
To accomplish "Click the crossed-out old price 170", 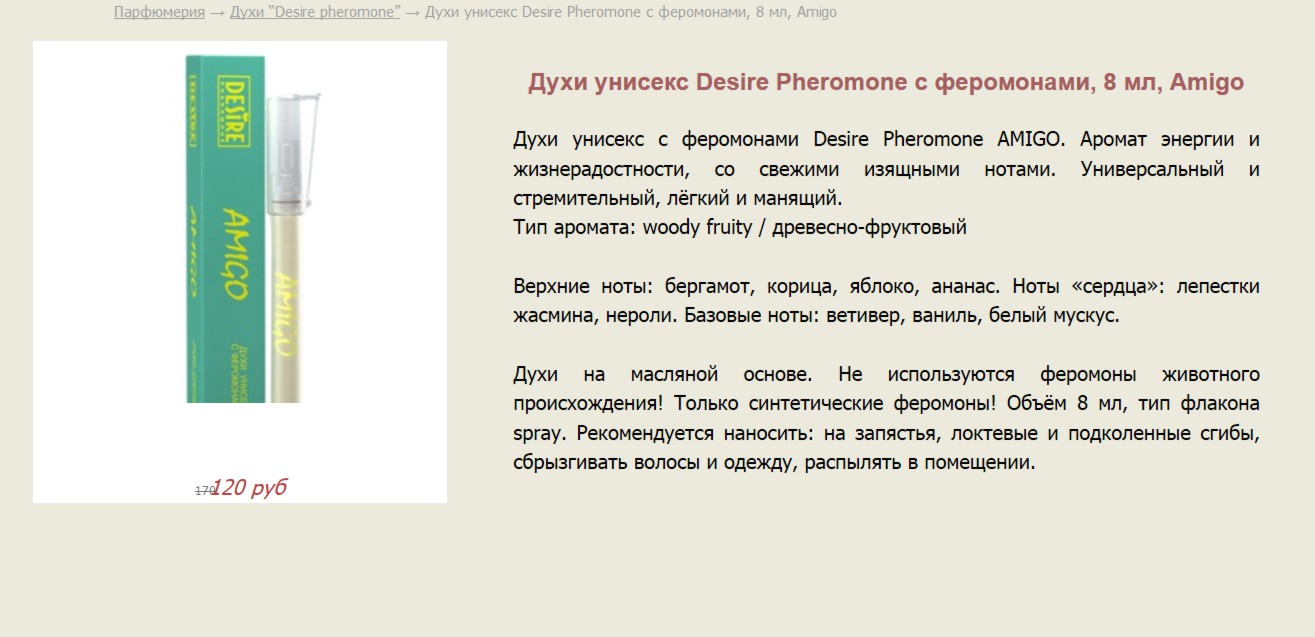I will tap(204, 490).
